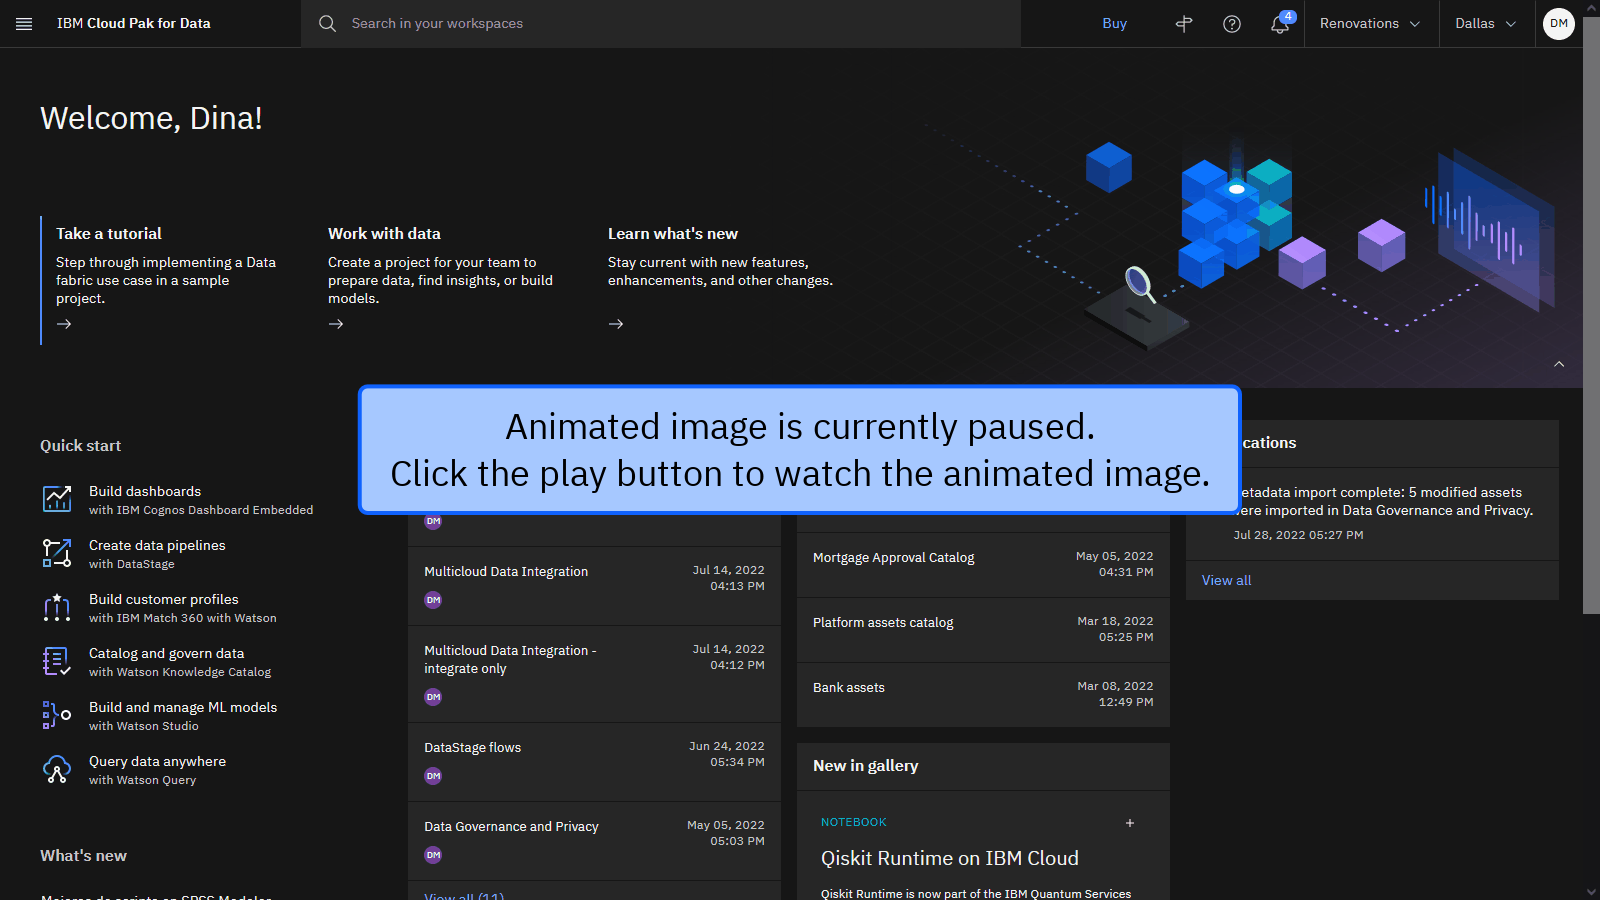Viewport: 1600px width, 900px height.
Task: Open the Dallas region dropdown
Action: pyautogui.click(x=1487, y=24)
